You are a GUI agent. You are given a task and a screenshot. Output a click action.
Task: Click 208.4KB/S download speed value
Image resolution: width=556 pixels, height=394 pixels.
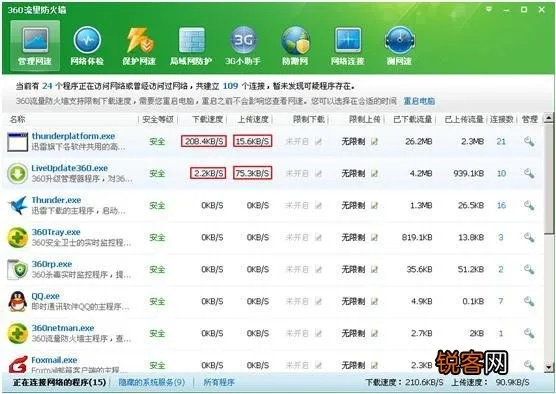204,141
